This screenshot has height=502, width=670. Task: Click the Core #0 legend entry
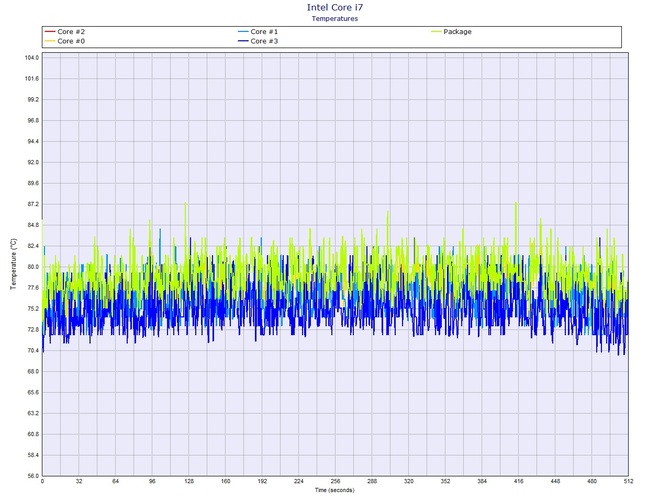(x=65, y=41)
